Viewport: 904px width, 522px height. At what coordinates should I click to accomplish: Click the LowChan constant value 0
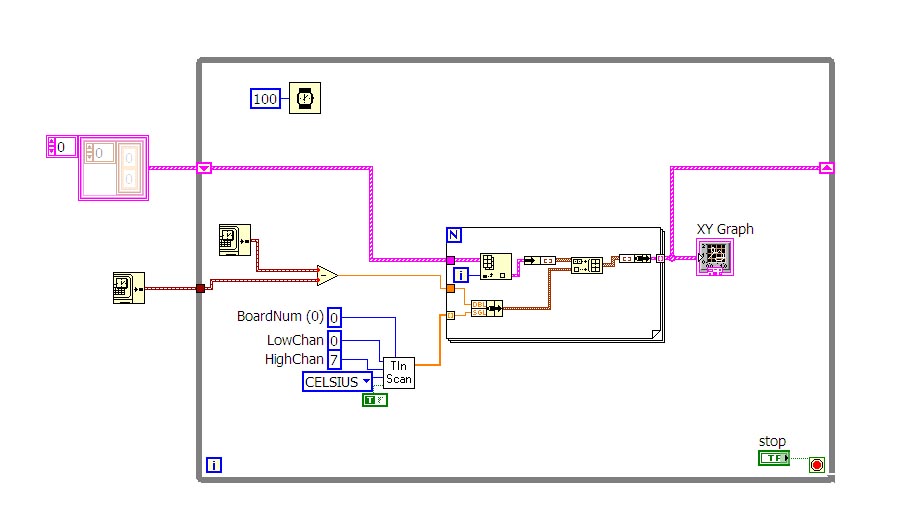pos(334,340)
